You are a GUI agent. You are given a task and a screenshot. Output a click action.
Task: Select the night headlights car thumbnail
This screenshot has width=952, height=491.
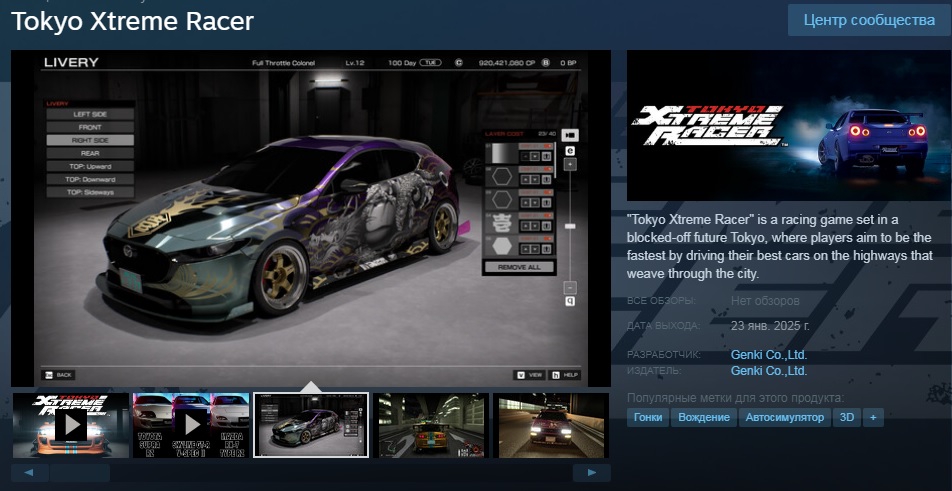551,425
